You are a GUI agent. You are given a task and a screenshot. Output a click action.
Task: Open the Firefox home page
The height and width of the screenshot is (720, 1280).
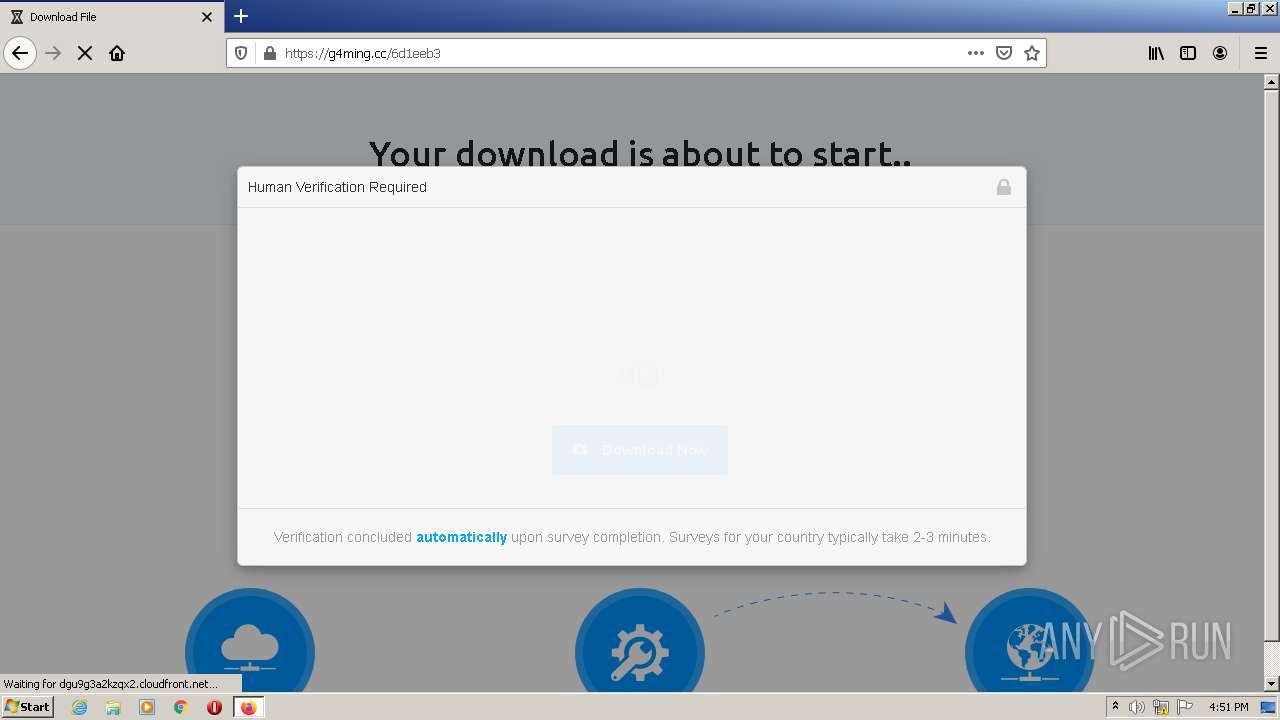coord(117,53)
